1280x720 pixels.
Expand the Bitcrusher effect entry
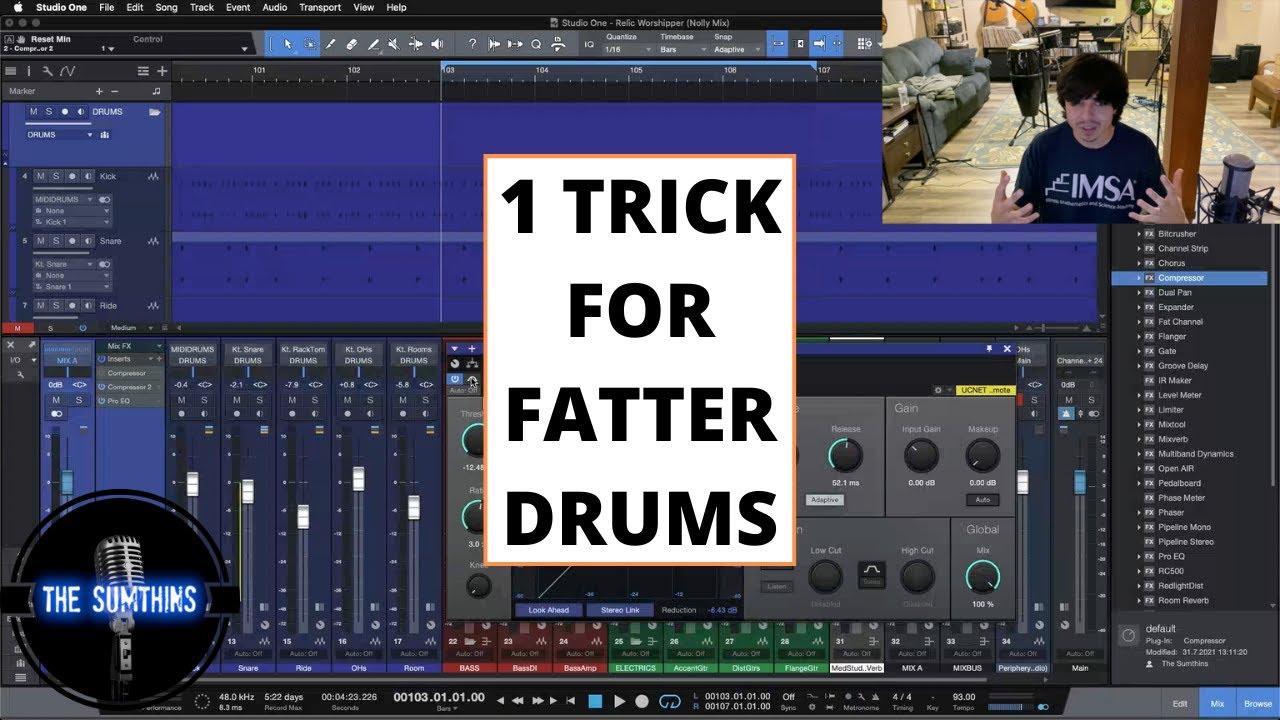(x=1138, y=234)
